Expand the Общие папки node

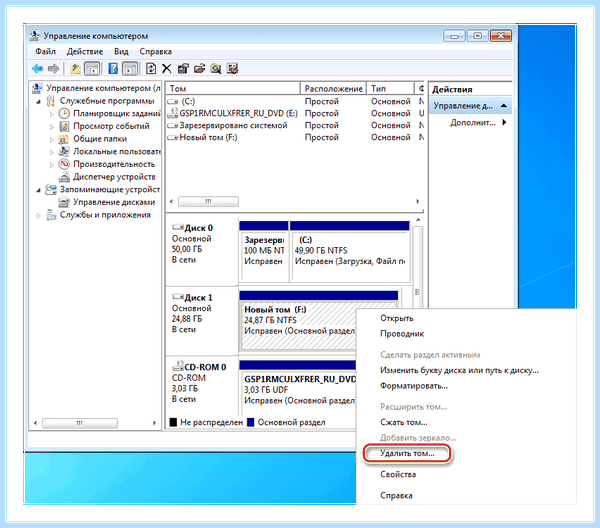(x=52, y=139)
